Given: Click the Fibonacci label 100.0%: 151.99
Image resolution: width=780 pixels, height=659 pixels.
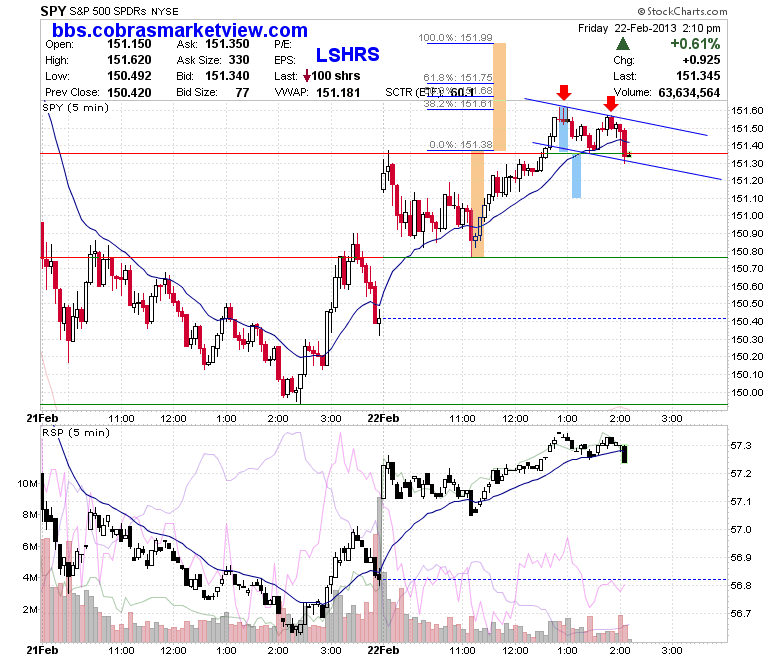Looking at the screenshot, I should pyautogui.click(x=455, y=37).
